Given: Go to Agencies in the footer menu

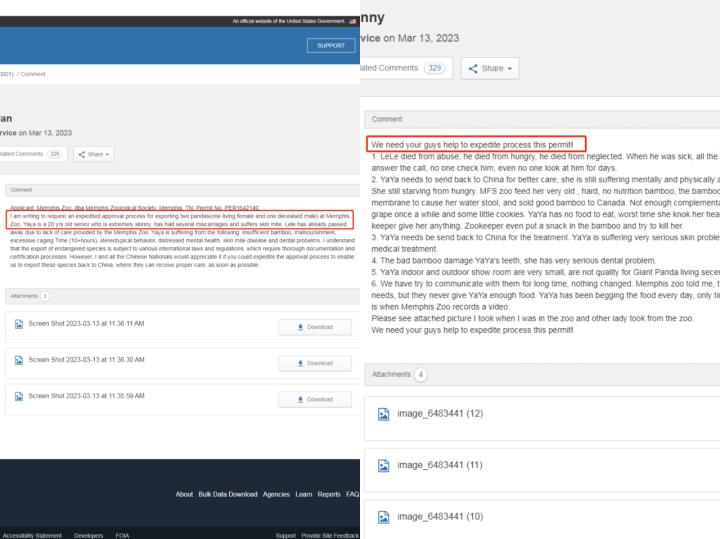Looking at the screenshot, I should click(x=276, y=494).
